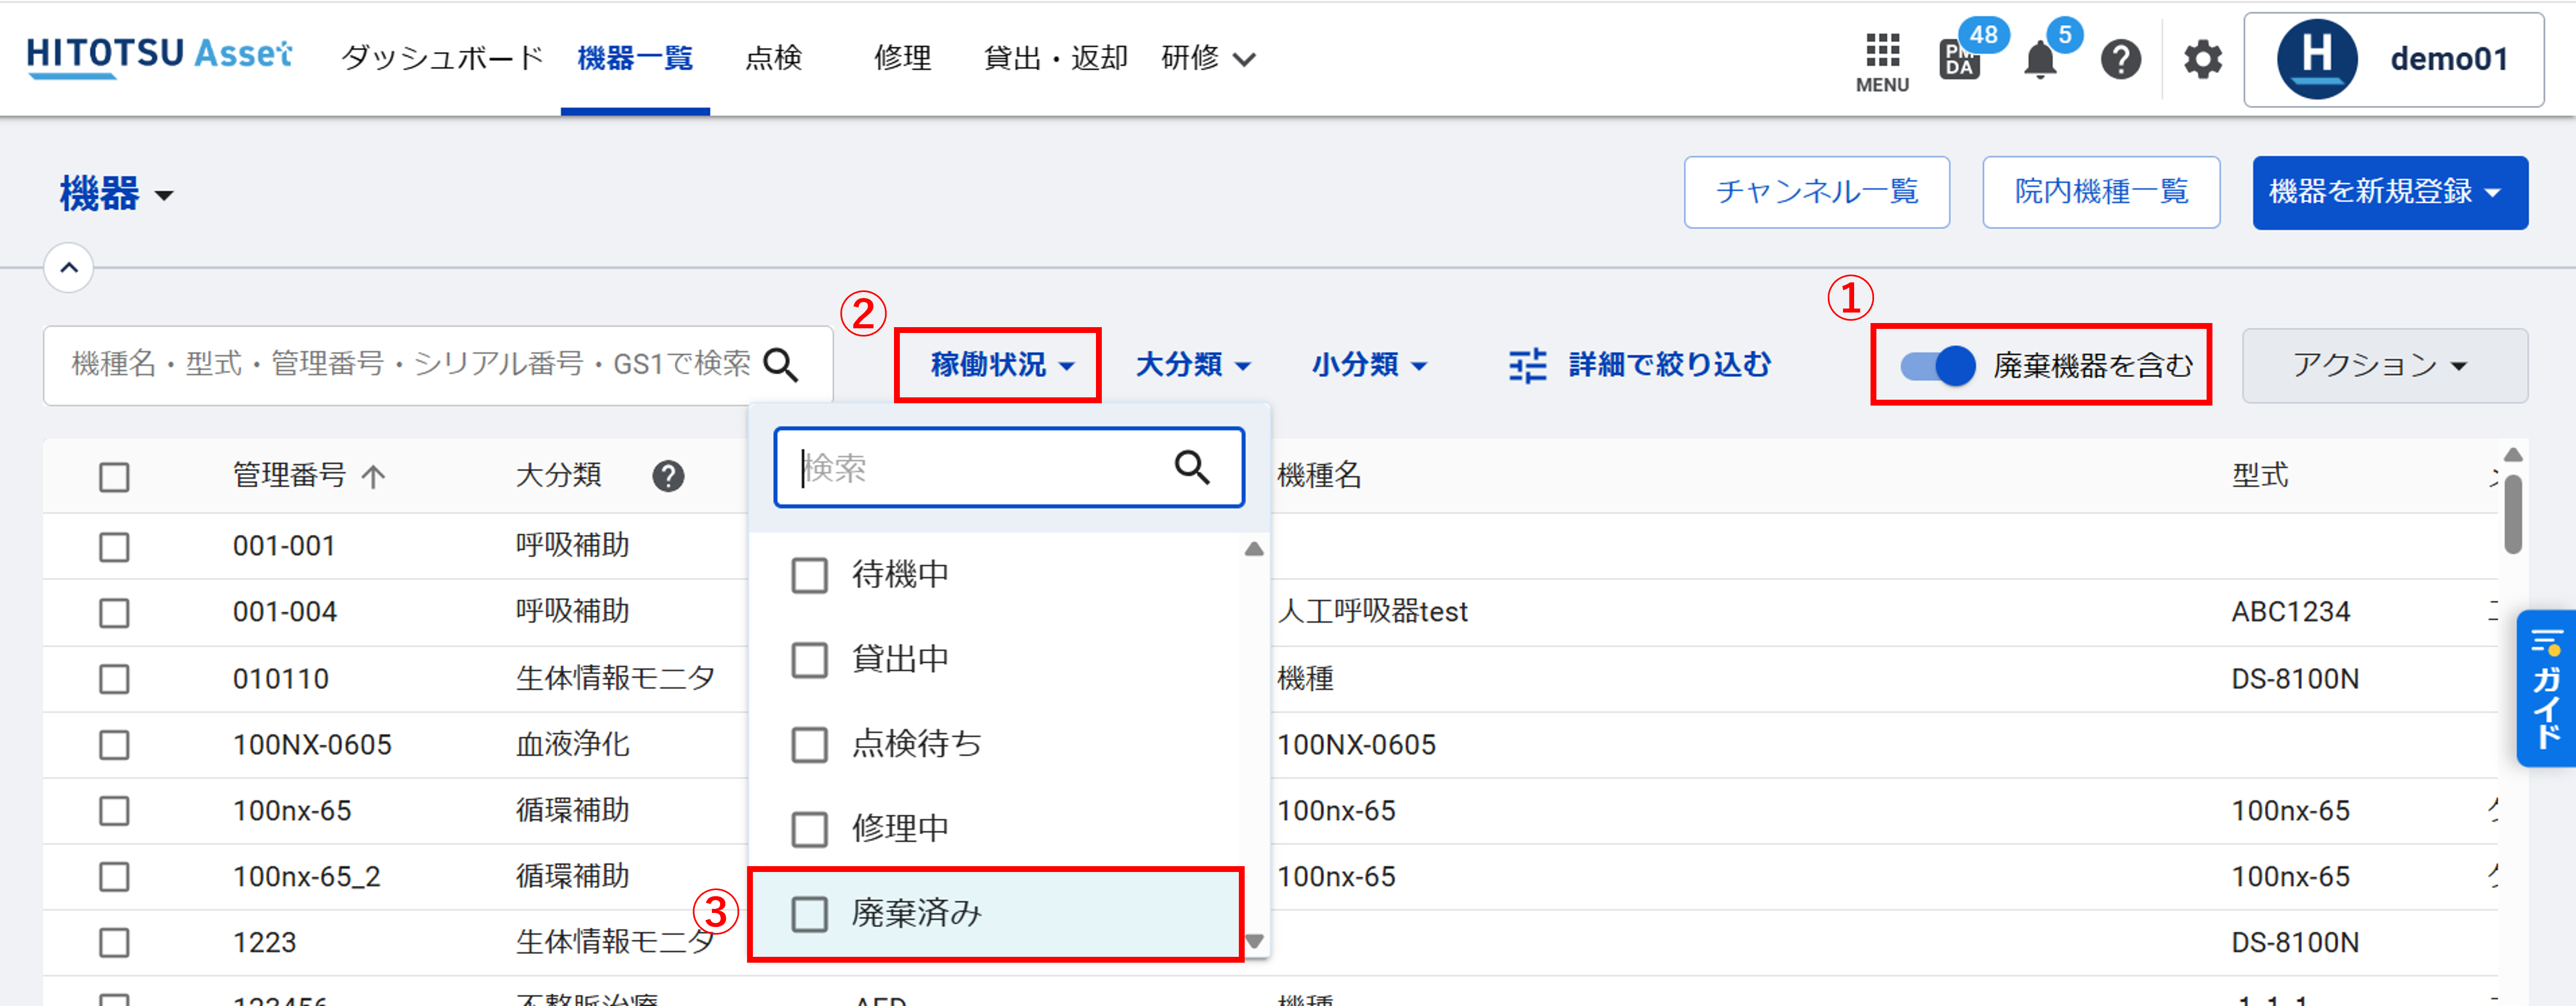Viewport: 2576px width, 1006px height.
Task: Open the 大分類 filter dropdown
Action: [x=1193, y=365]
